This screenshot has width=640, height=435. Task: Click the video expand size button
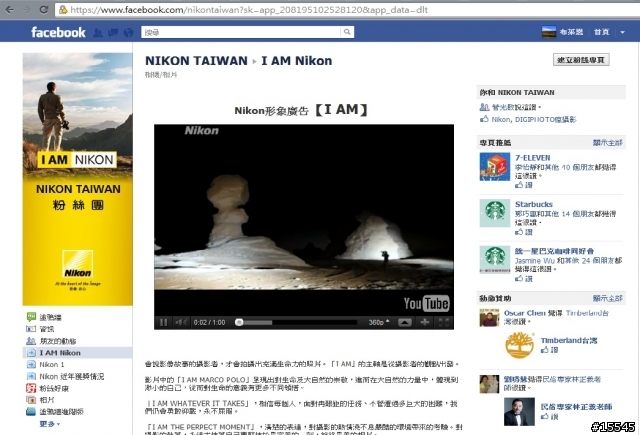click(404, 322)
